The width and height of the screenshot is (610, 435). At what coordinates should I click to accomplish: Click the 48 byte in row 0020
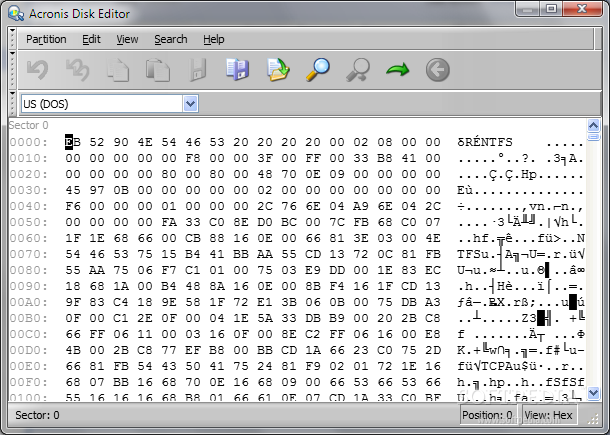pos(265,174)
